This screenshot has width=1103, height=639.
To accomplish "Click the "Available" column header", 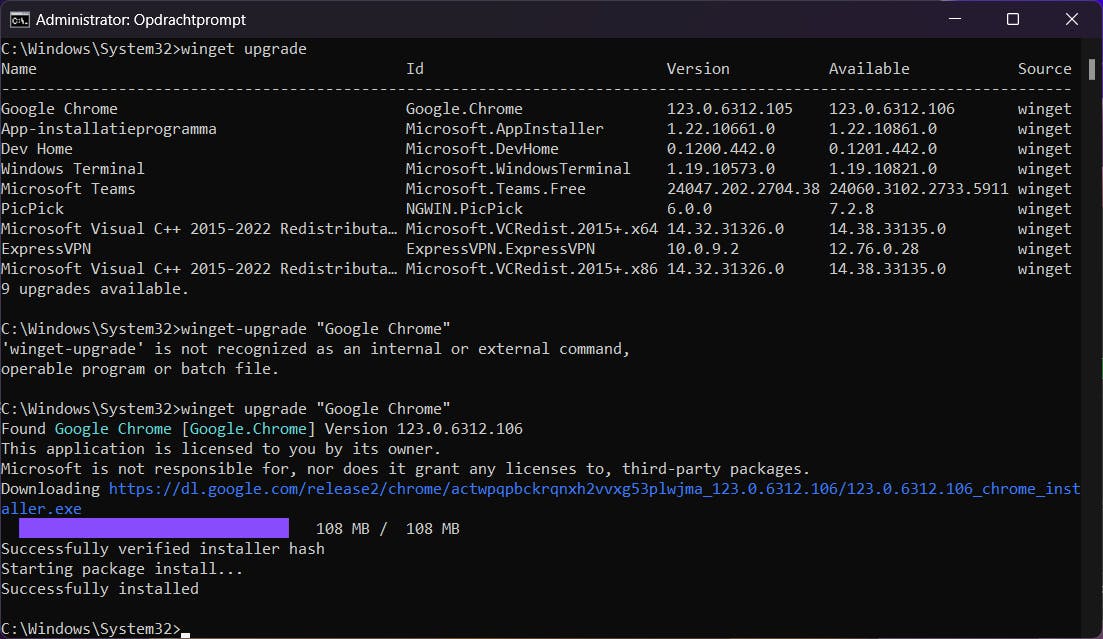I will [x=869, y=69].
